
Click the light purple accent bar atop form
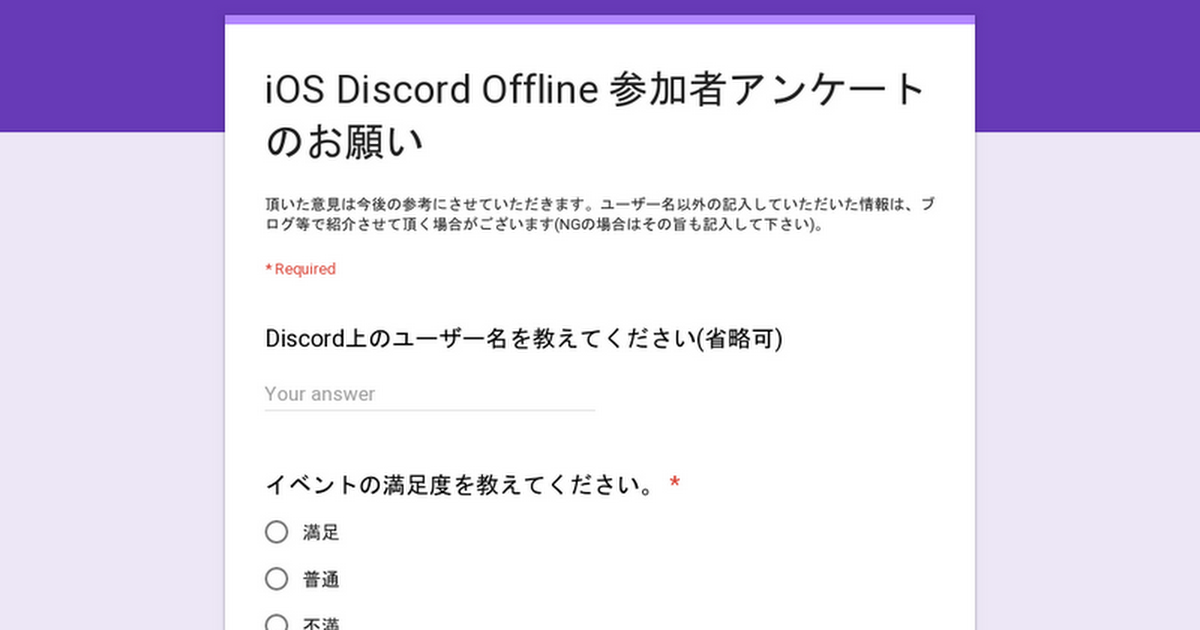pyautogui.click(x=600, y=19)
